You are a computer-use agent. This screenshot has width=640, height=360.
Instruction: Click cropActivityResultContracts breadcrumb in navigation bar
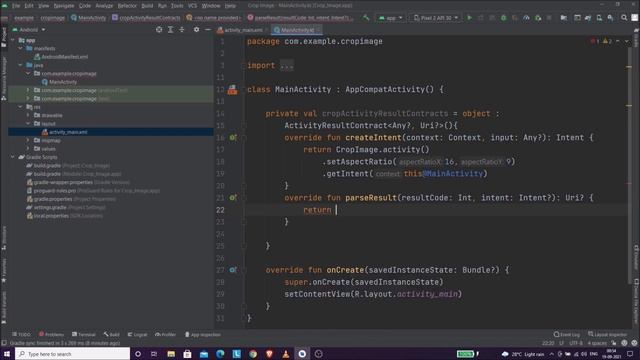click(x=146, y=18)
